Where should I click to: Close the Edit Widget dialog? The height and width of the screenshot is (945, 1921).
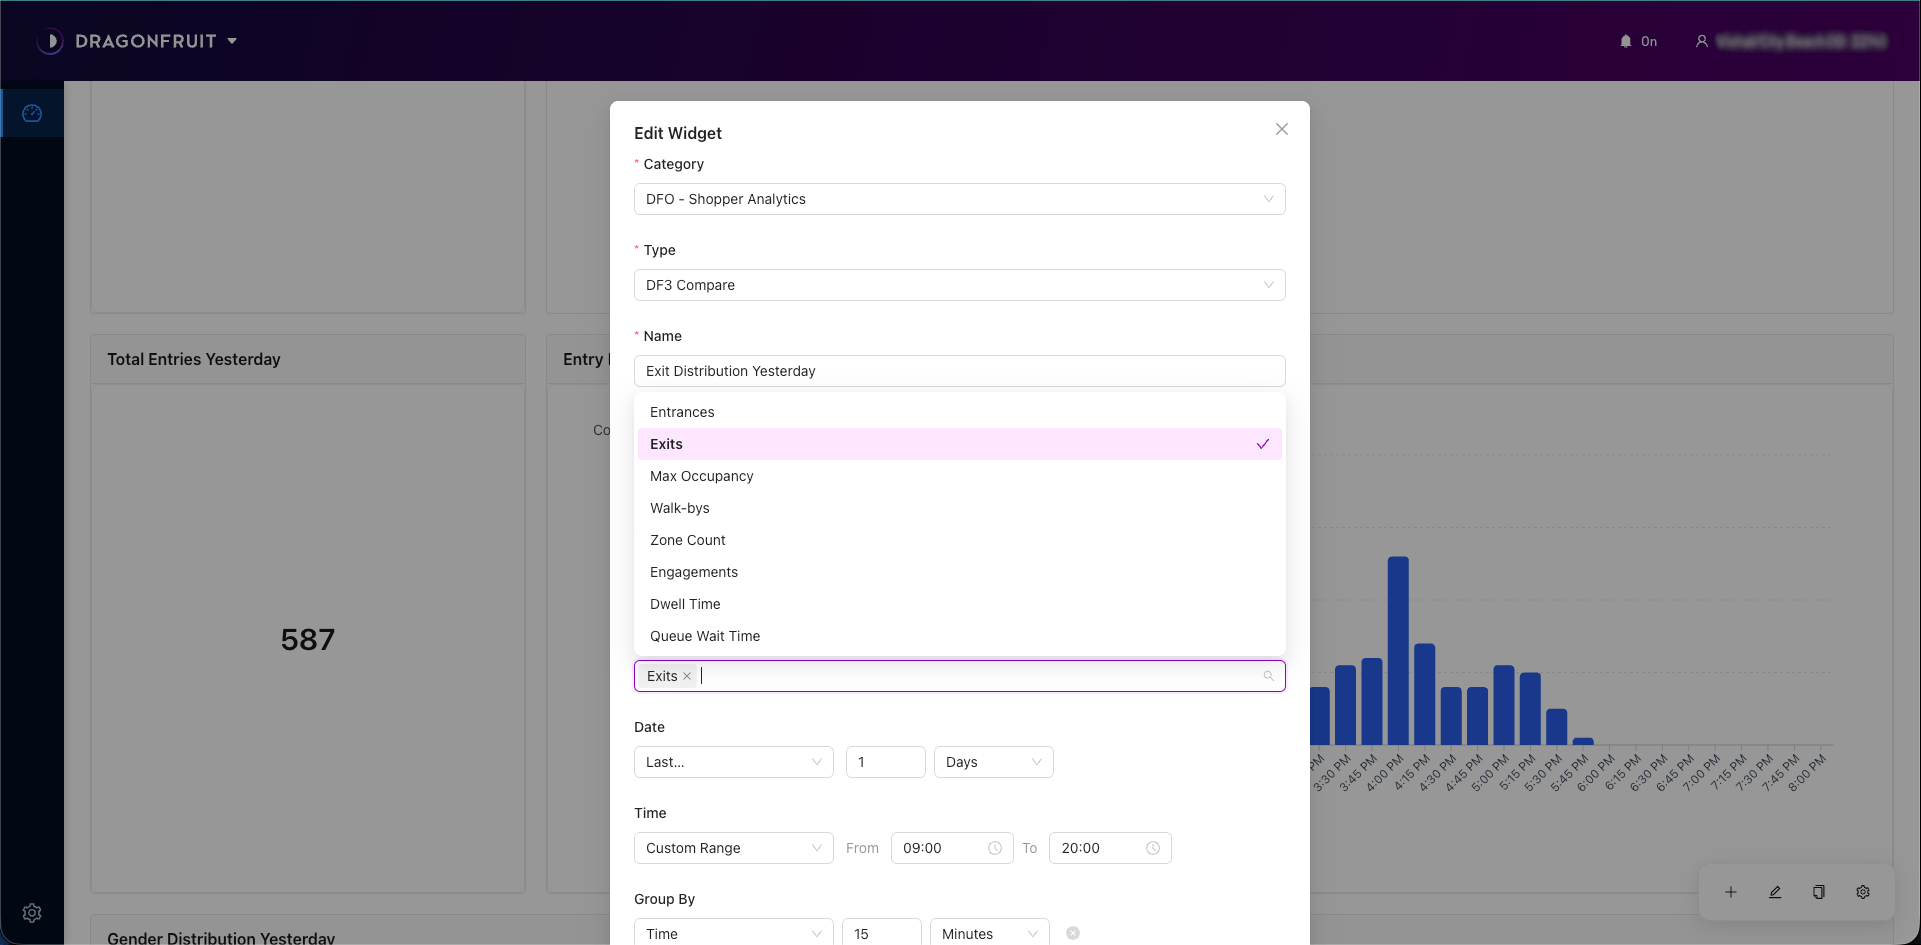1281,129
